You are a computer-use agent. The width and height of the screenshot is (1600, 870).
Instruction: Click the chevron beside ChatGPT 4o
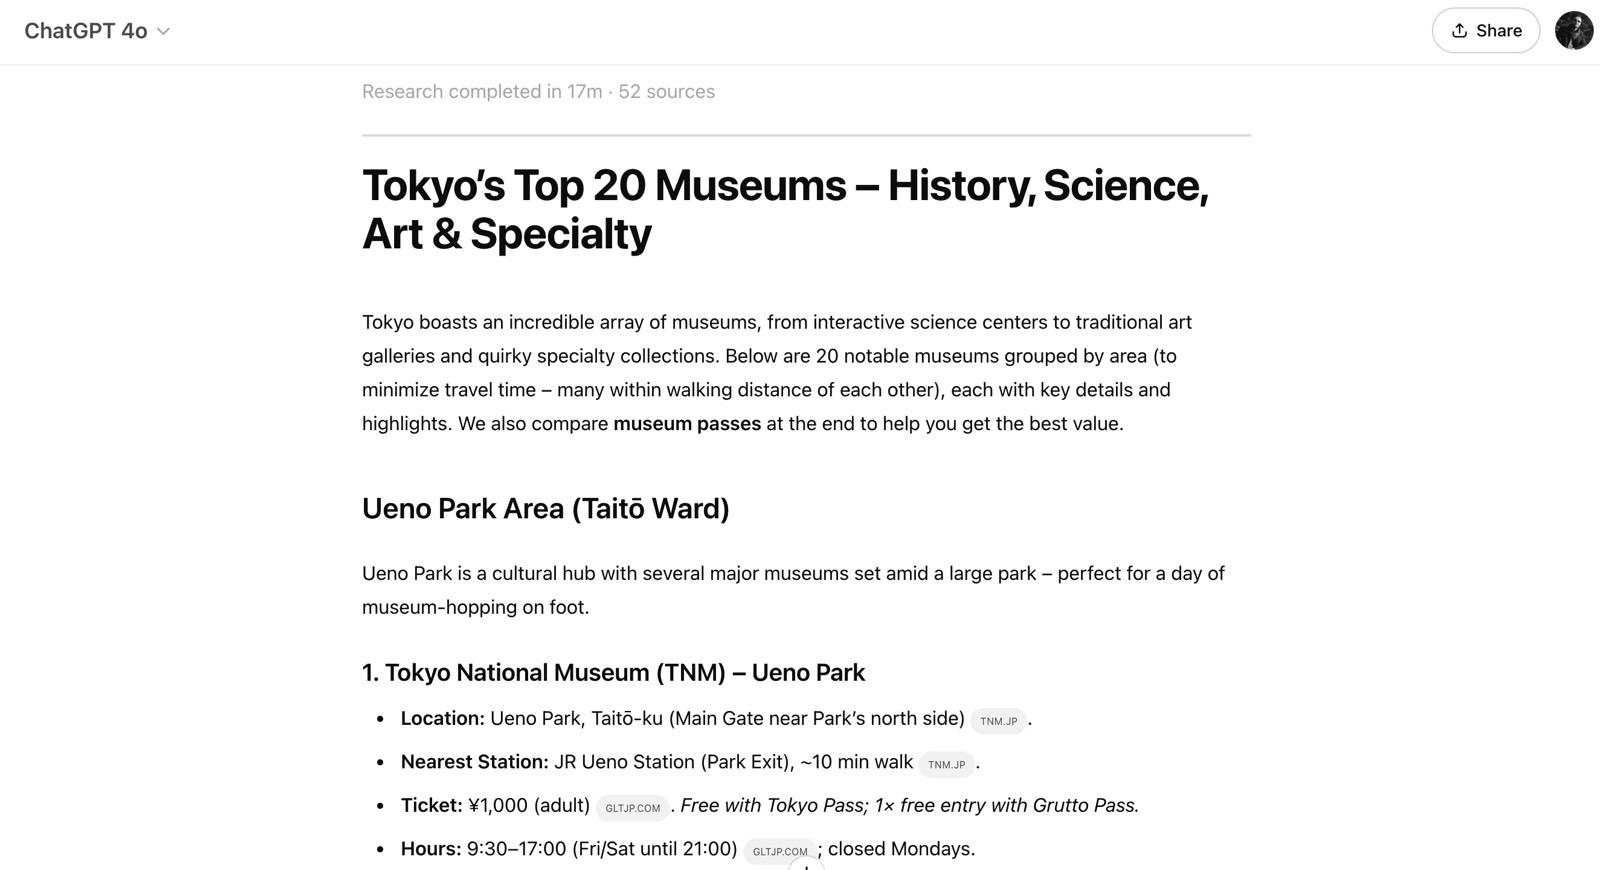(163, 32)
